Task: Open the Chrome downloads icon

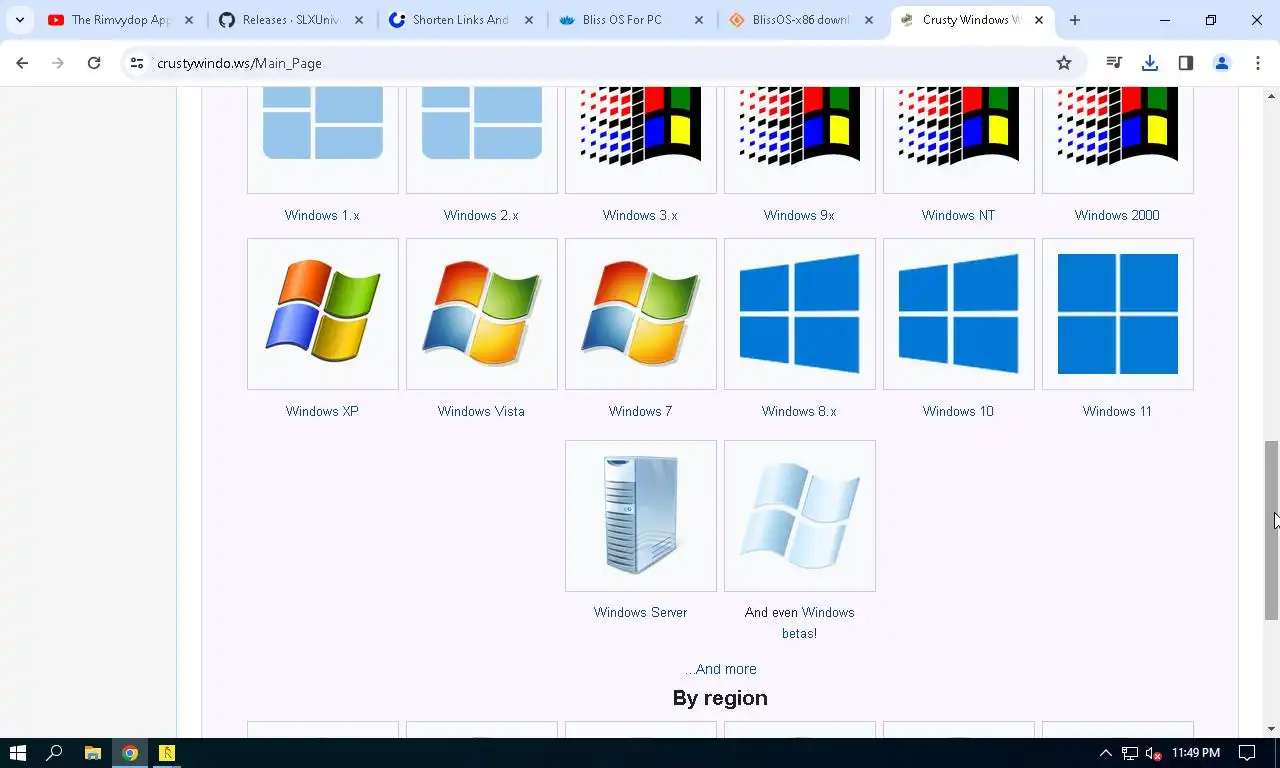Action: click(x=1150, y=63)
